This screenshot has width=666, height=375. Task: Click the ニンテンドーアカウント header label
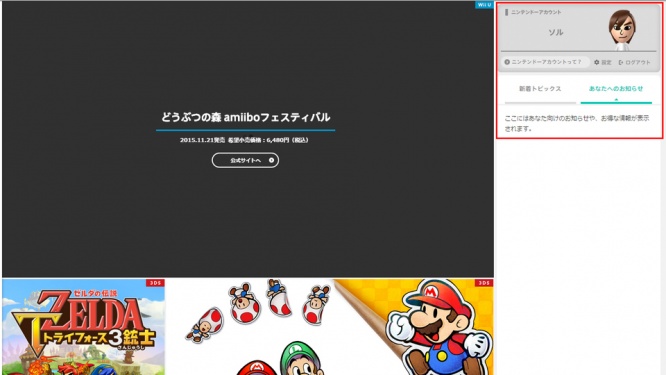click(x=536, y=12)
